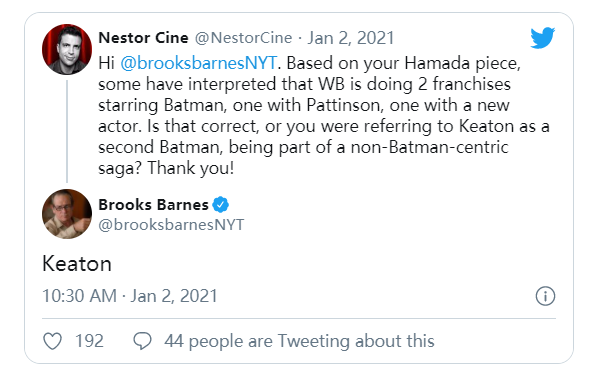The width and height of the screenshot is (597, 375).
Task: Click the Brooks Barnes display name
Action: [x=153, y=205]
